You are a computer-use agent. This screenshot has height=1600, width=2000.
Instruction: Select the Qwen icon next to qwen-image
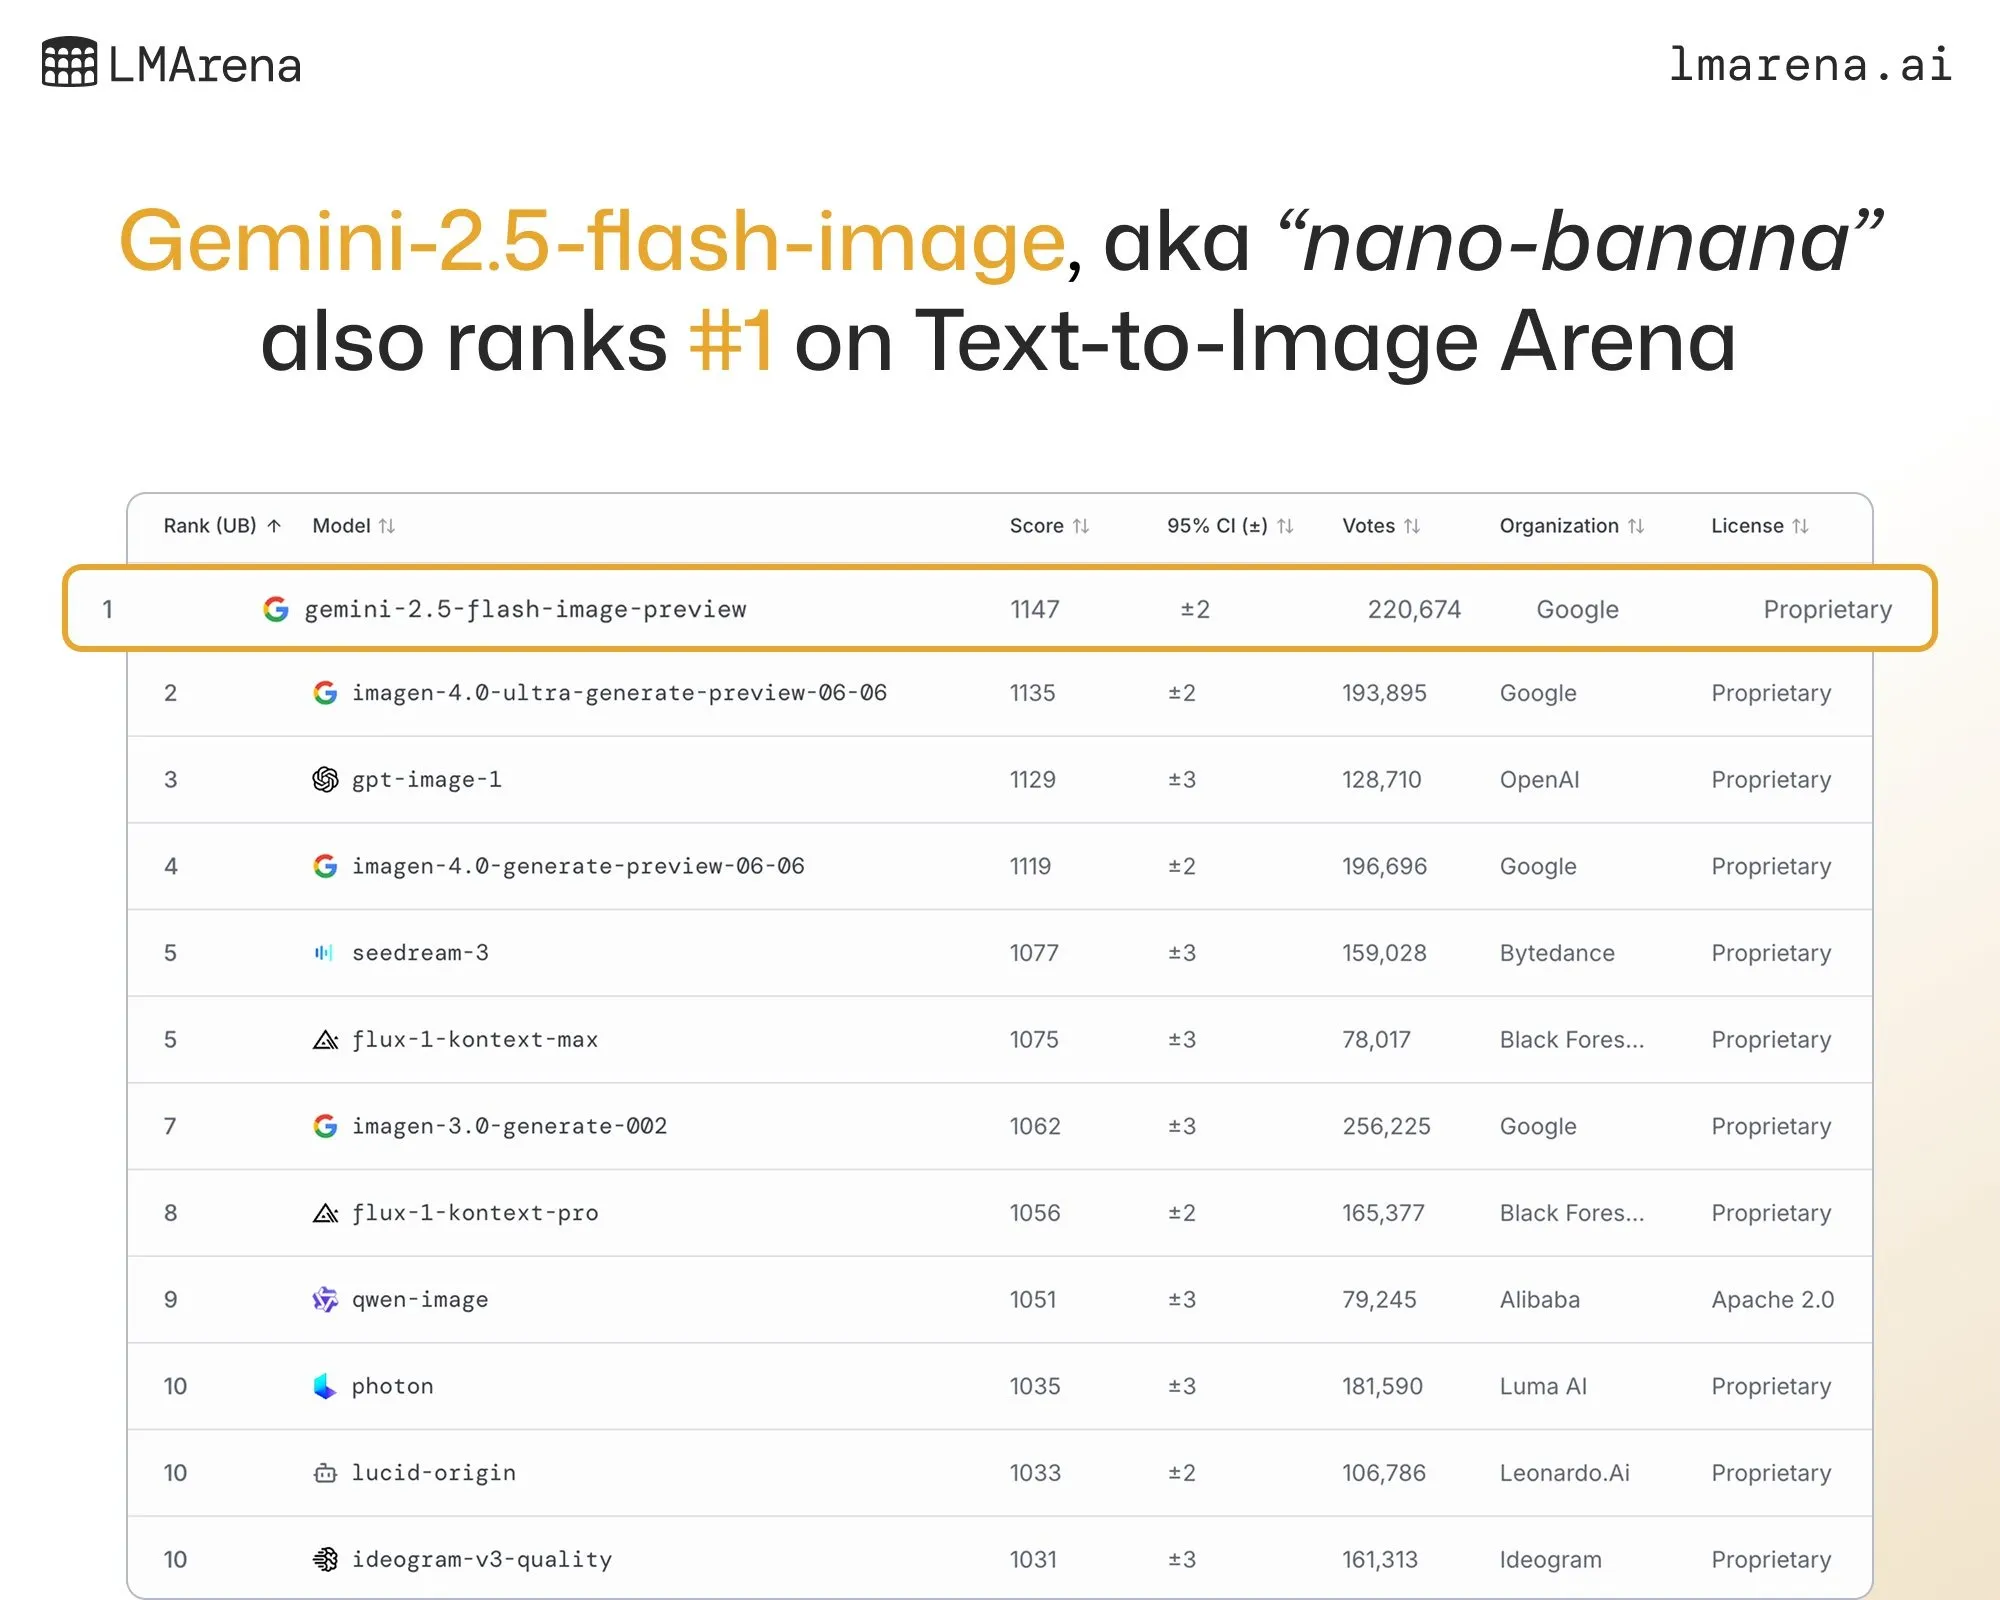click(x=324, y=1299)
